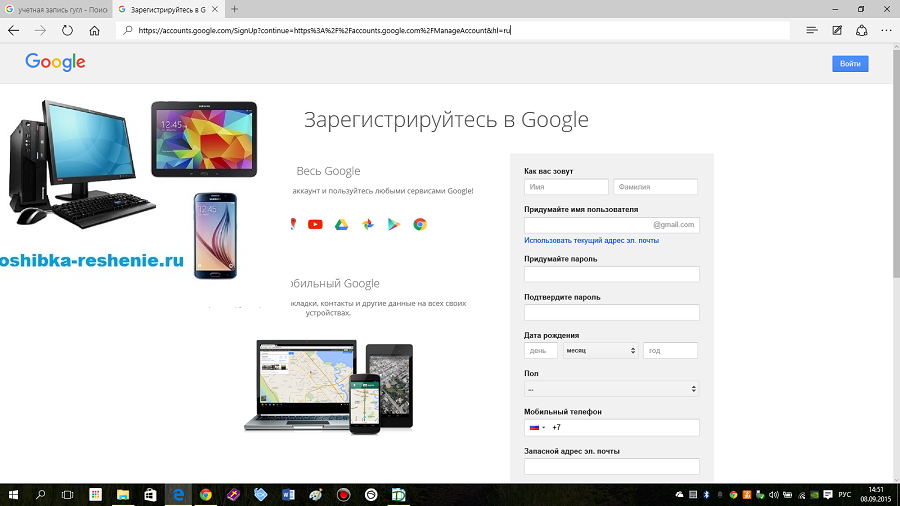Viewport: 900px width, 506px height.
Task: Click the Придумайте пароль field
Action: click(x=612, y=274)
